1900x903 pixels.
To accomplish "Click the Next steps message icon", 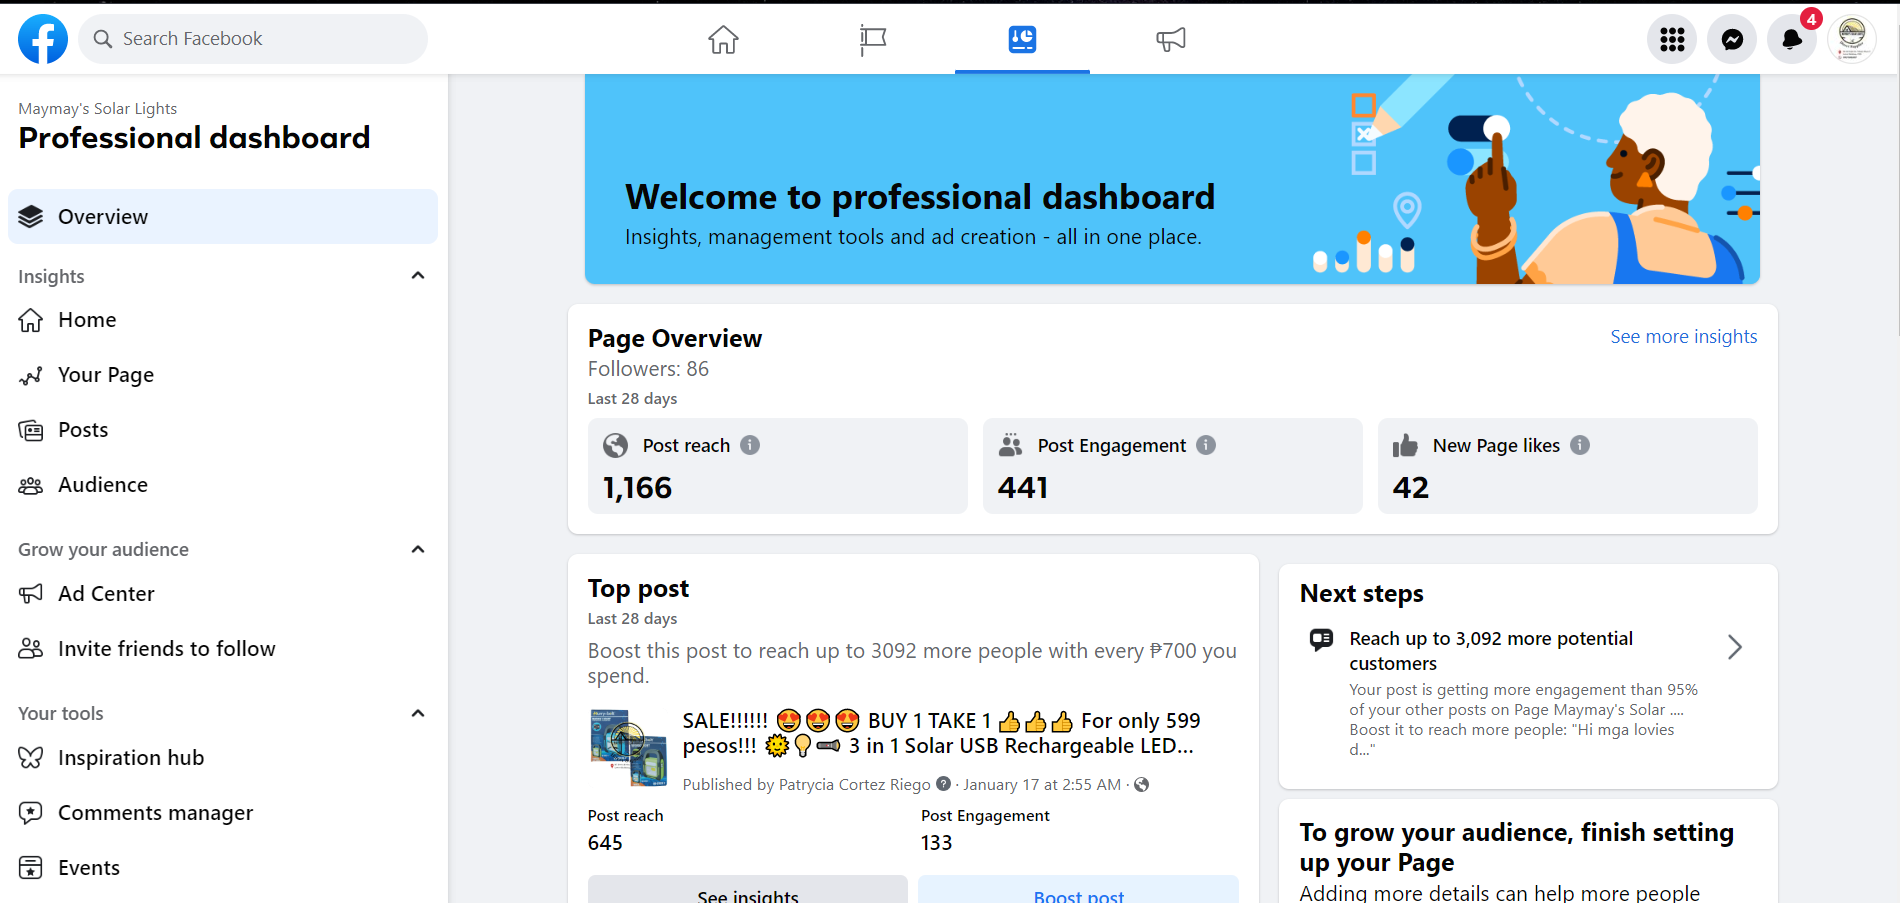I will 1321,639.
